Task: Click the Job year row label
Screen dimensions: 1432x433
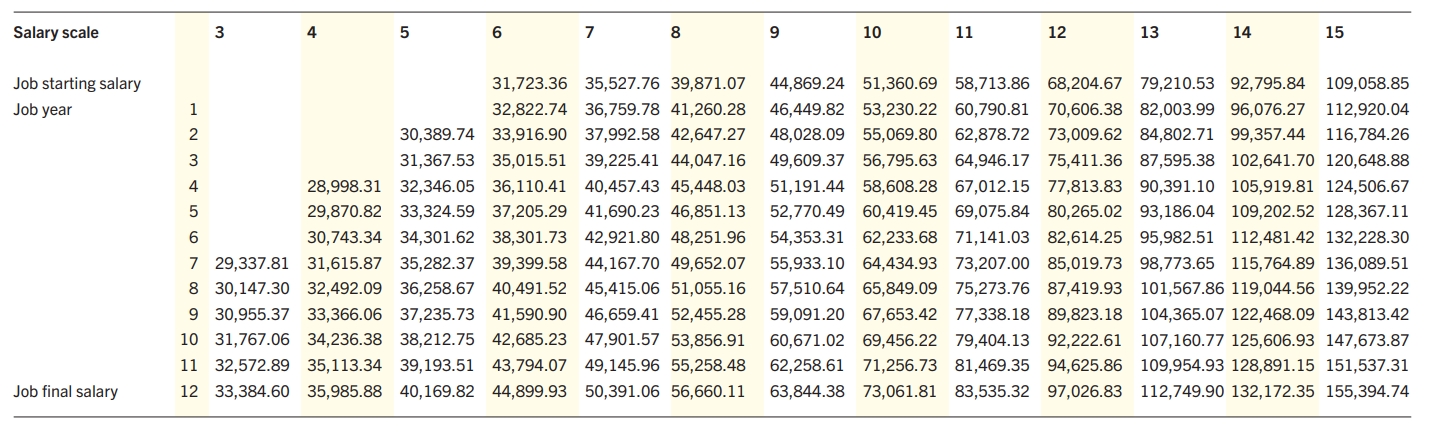Action: click(43, 110)
